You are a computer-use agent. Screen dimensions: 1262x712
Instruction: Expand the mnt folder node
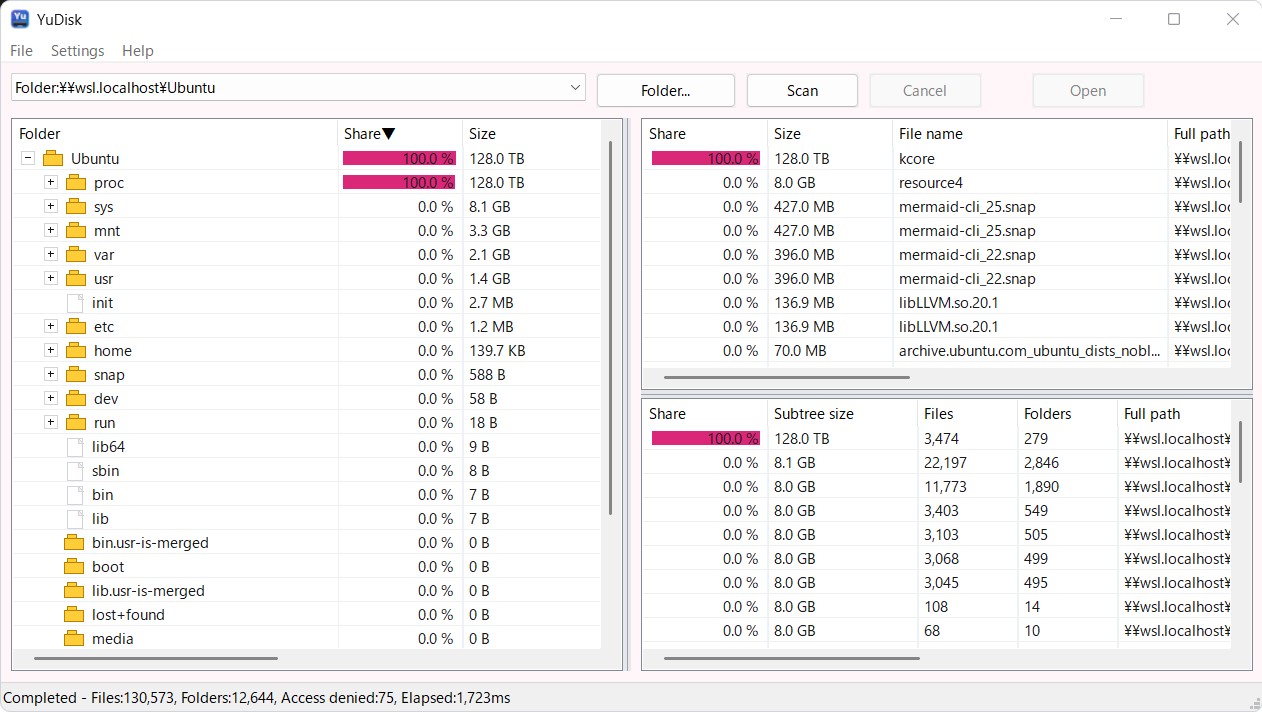[51, 230]
